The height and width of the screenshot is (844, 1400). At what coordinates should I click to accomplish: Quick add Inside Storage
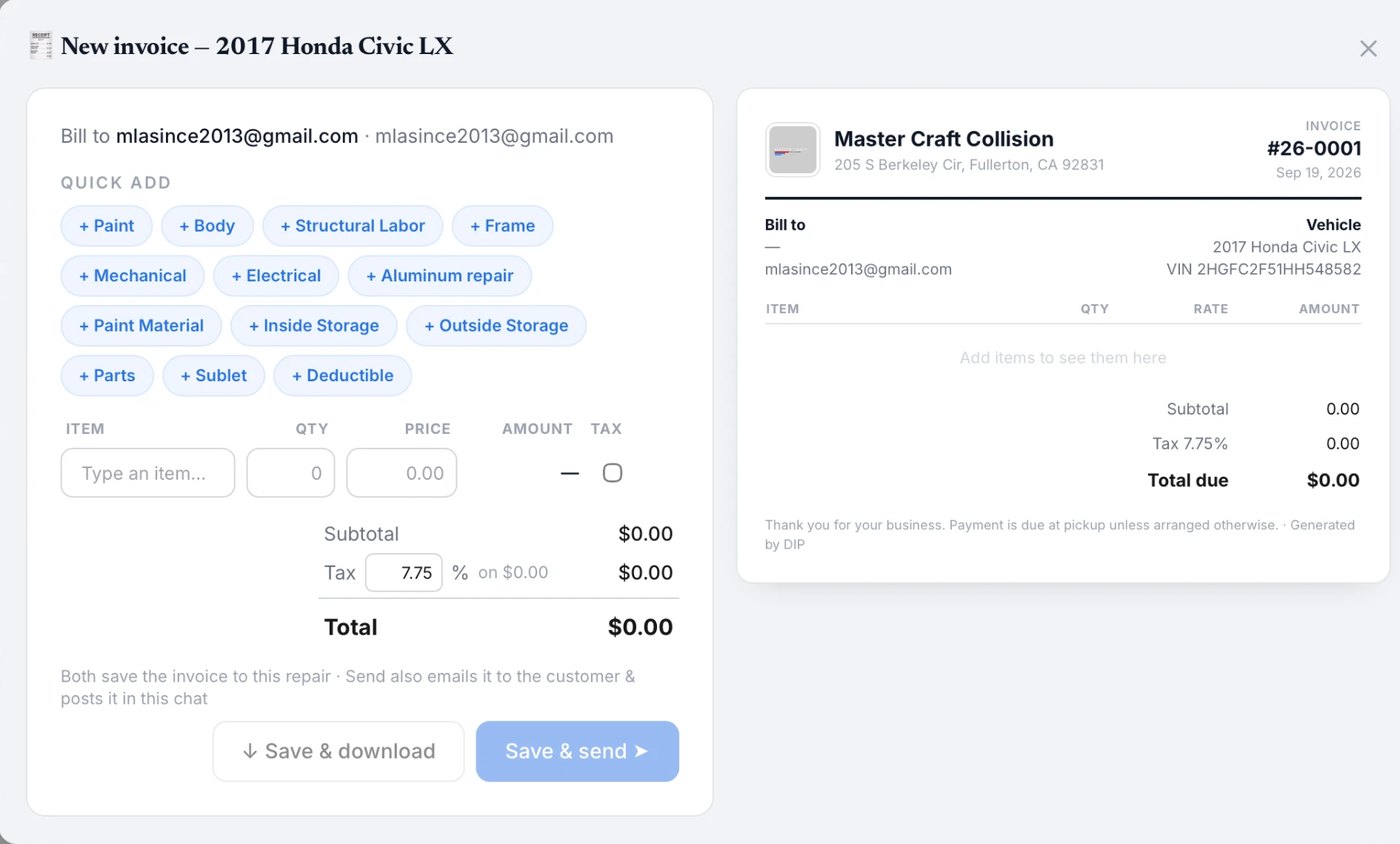point(314,326)
